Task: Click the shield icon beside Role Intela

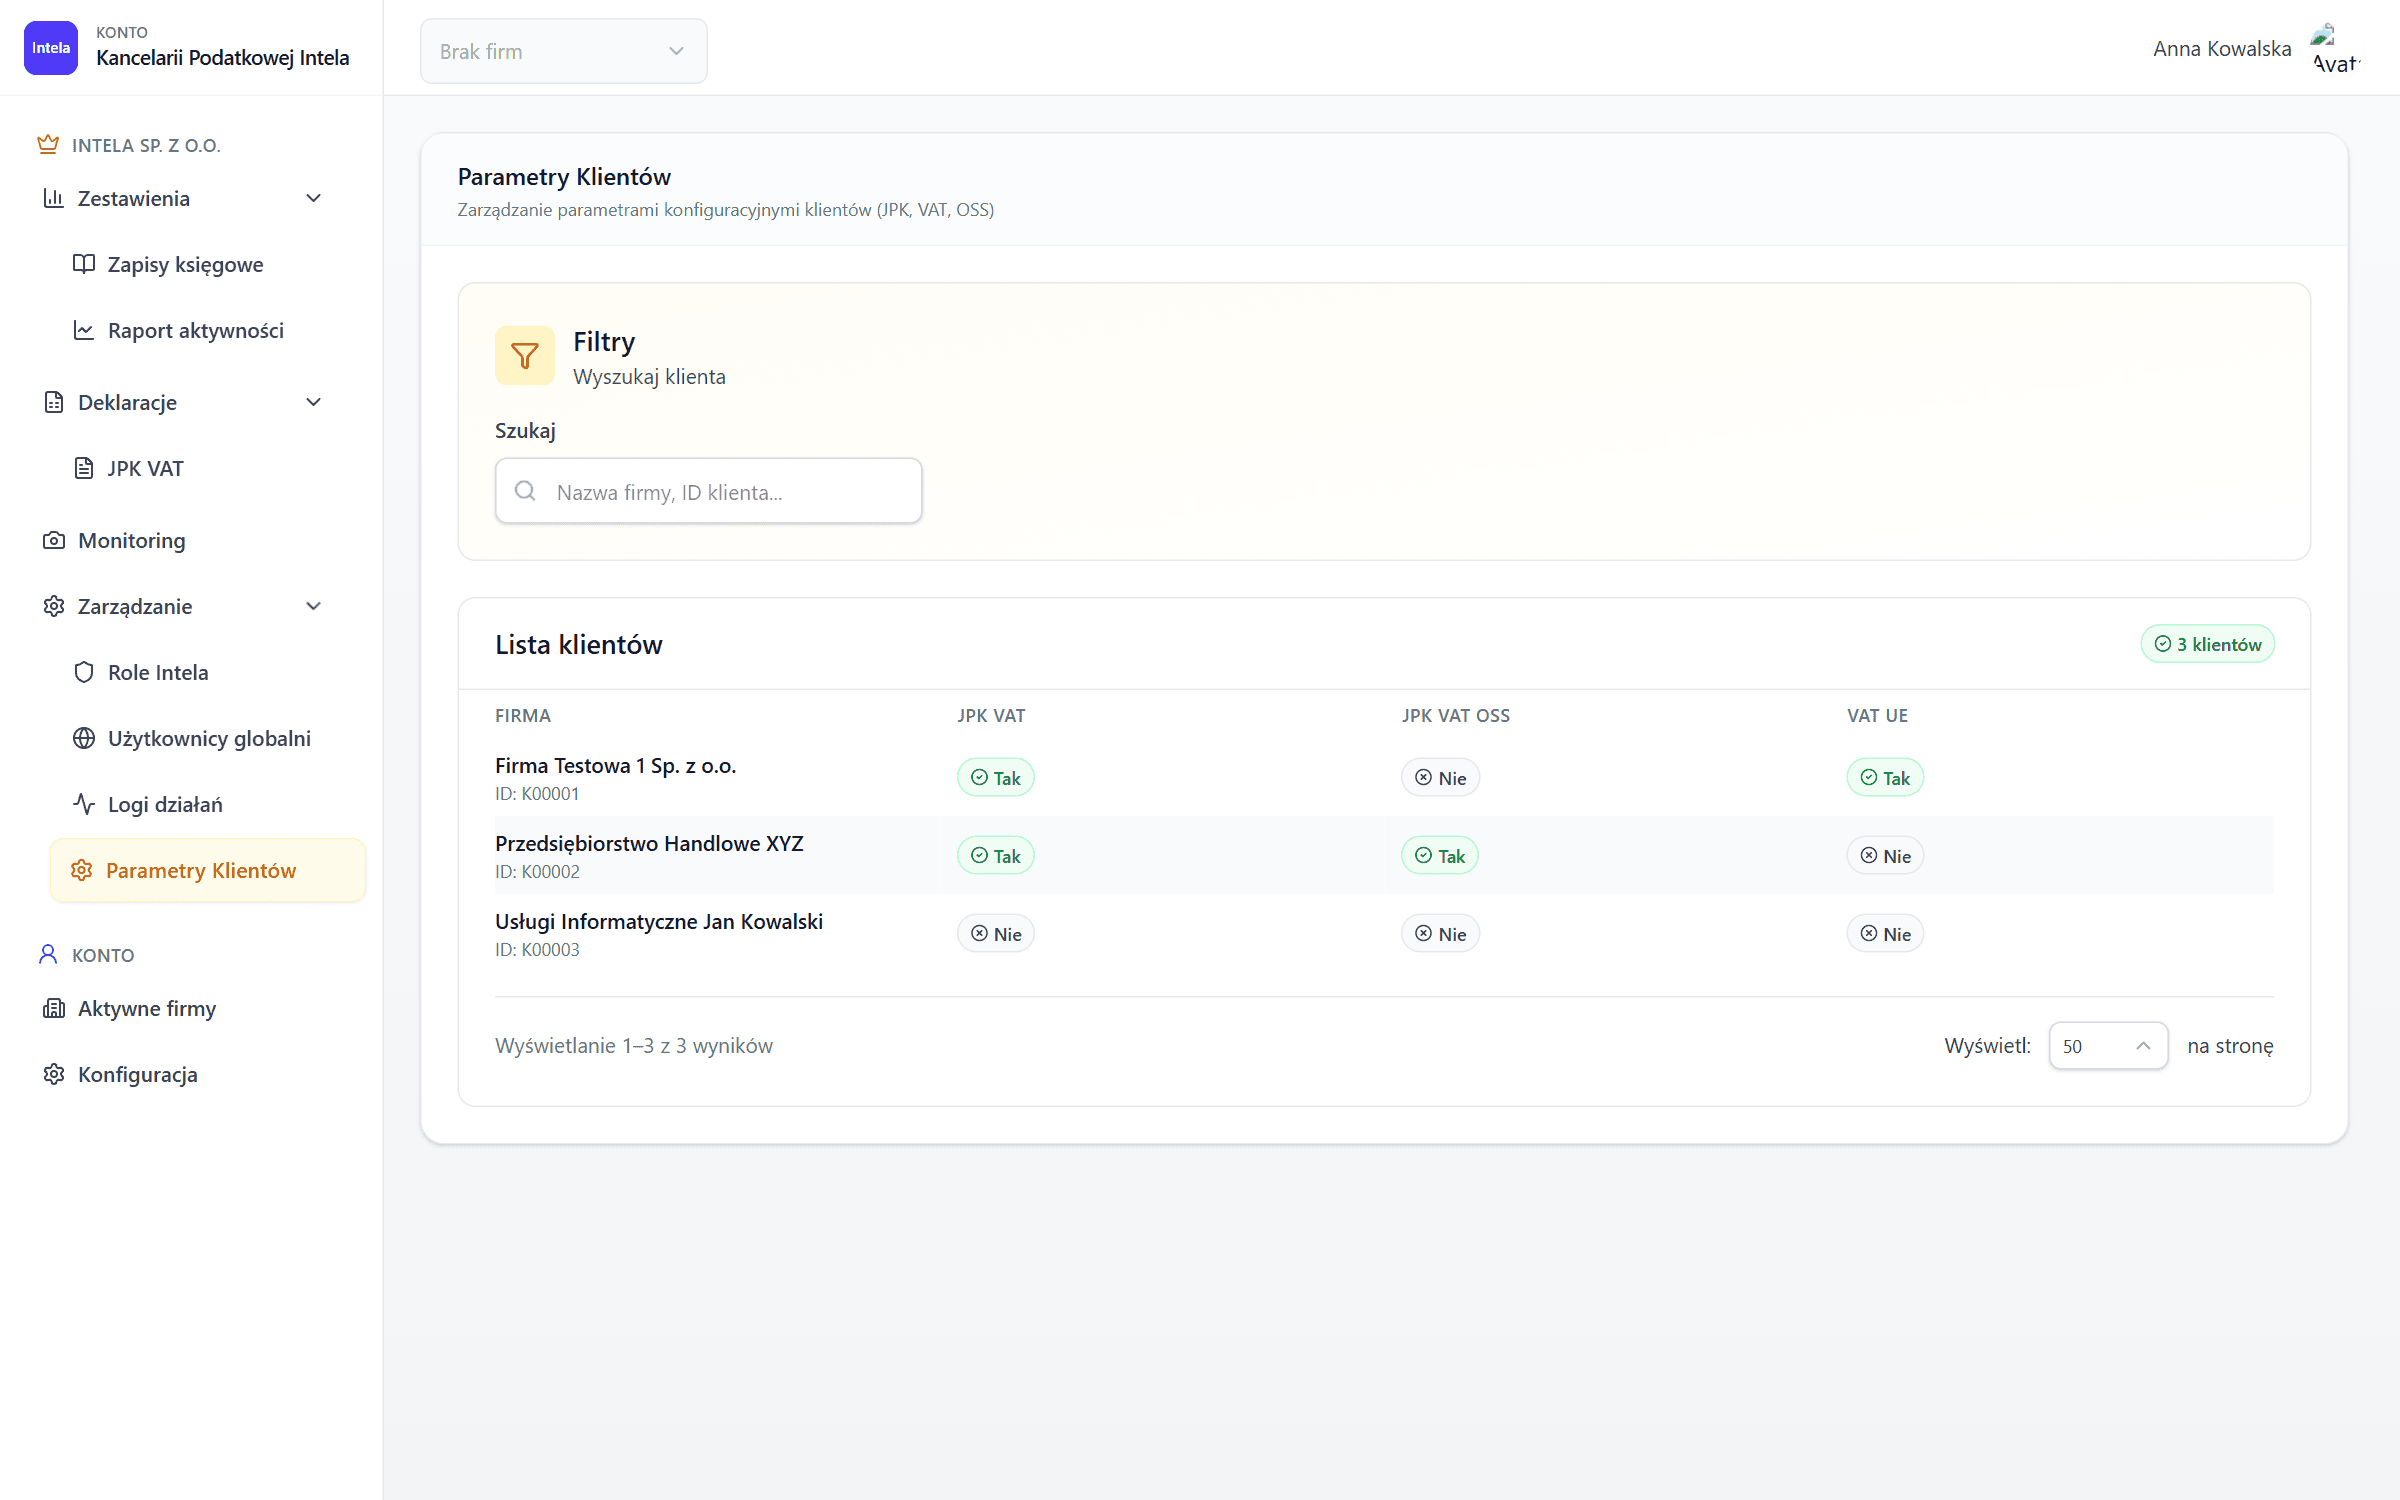Action: [84, 672]
